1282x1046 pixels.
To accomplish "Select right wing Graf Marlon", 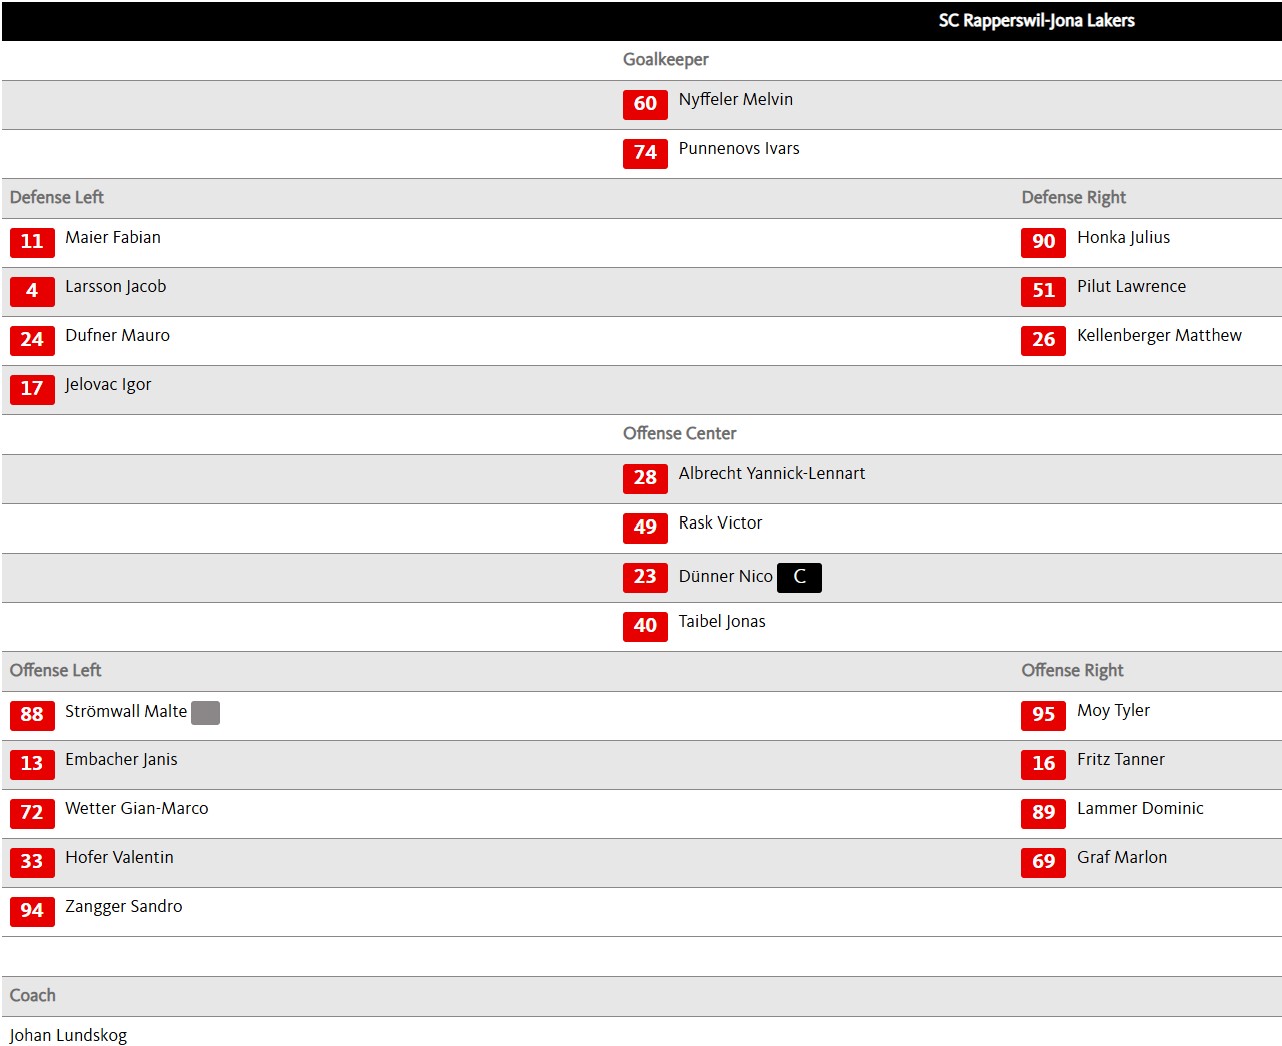I will tap(1122, 857).
